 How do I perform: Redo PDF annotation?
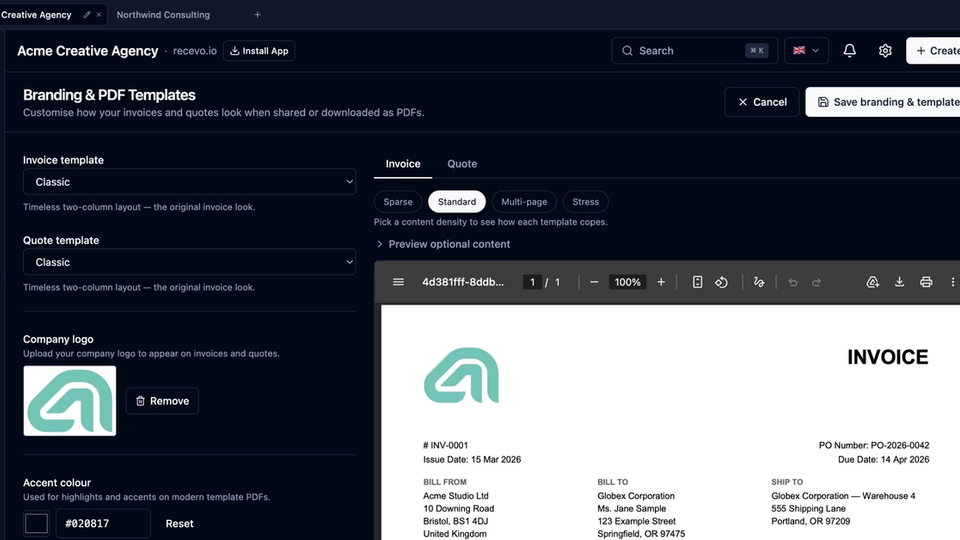(816, 282)
